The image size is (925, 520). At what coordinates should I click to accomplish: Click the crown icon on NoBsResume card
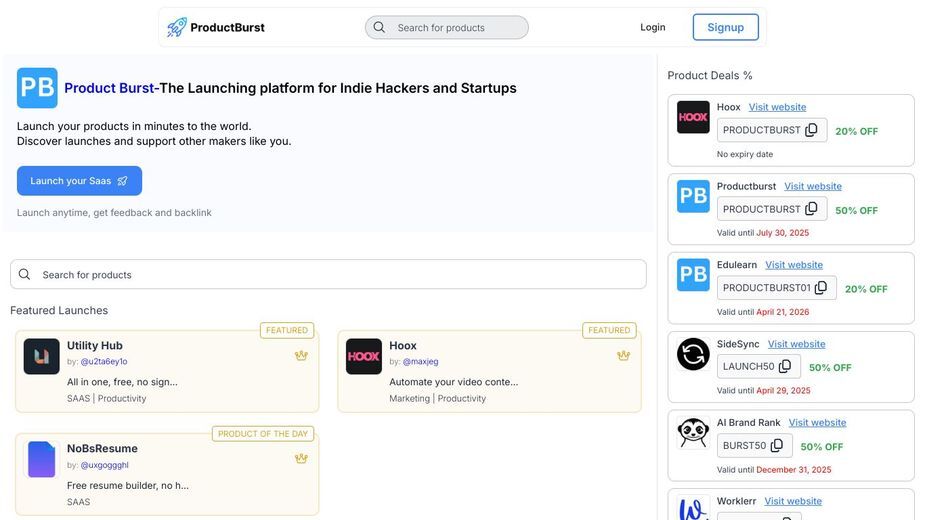click(x=301, y=459)
